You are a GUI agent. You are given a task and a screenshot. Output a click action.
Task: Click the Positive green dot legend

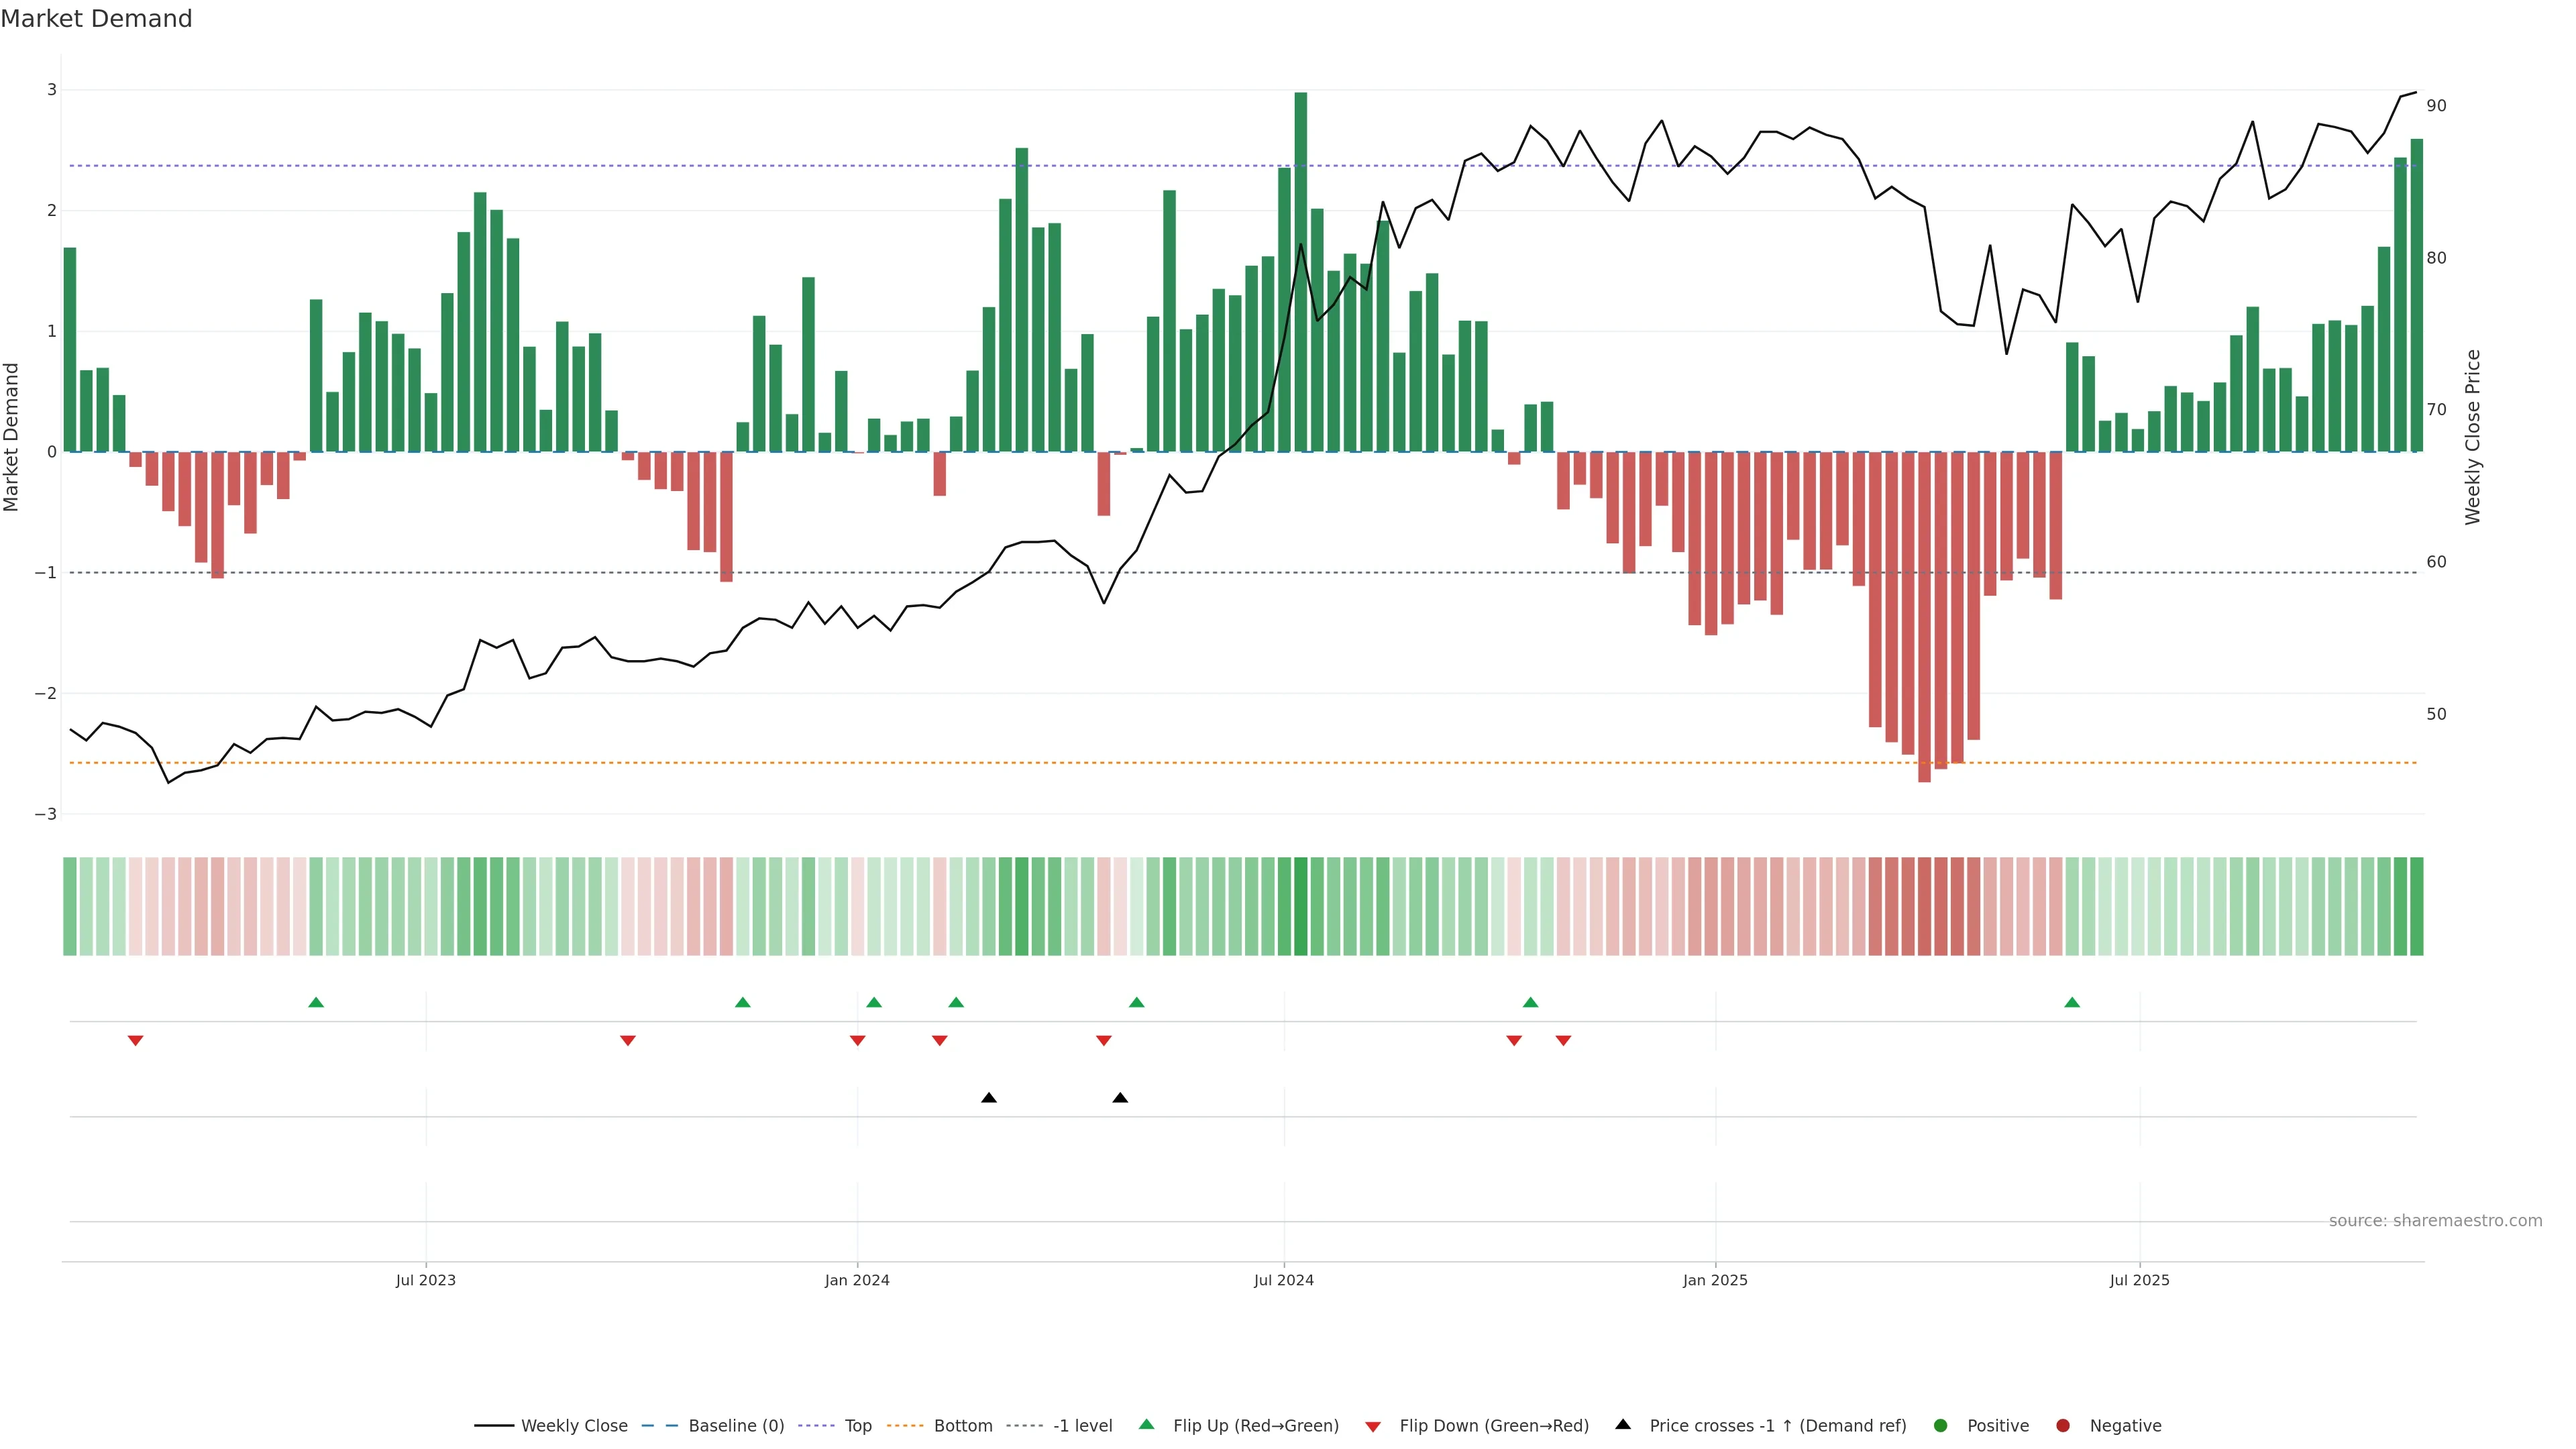click(x=1941, y=1426)
